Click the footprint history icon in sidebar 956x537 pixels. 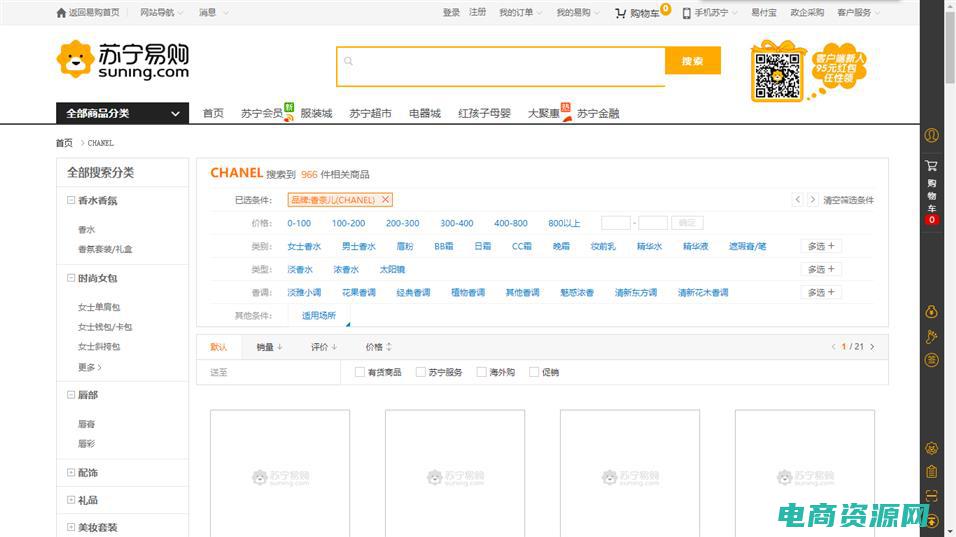(x=931, y=336)
